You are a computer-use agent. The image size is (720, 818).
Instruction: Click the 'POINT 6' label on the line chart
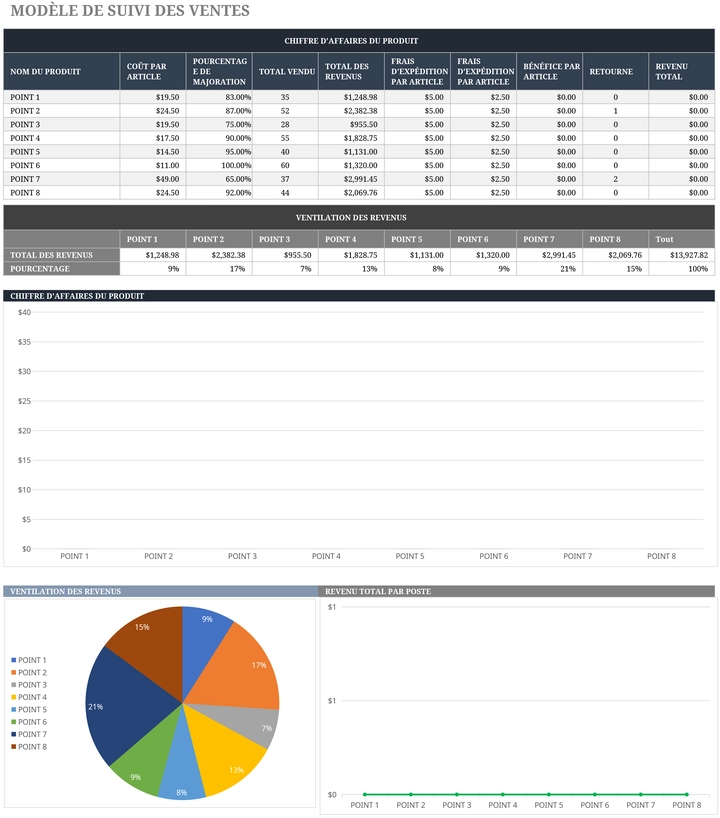point(595,805)
